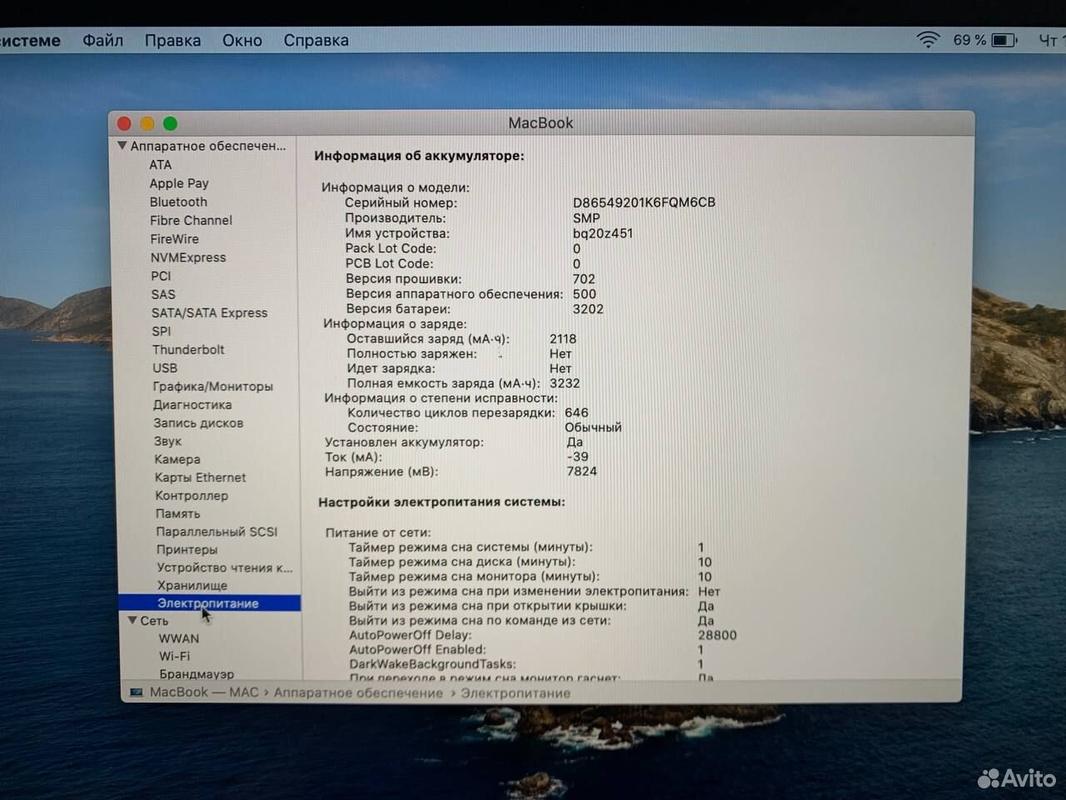The height and width of the screenshot is (800, 1066).
Task: Select Графика/Мониторы in the sidebar
Action: coord(213,386)
